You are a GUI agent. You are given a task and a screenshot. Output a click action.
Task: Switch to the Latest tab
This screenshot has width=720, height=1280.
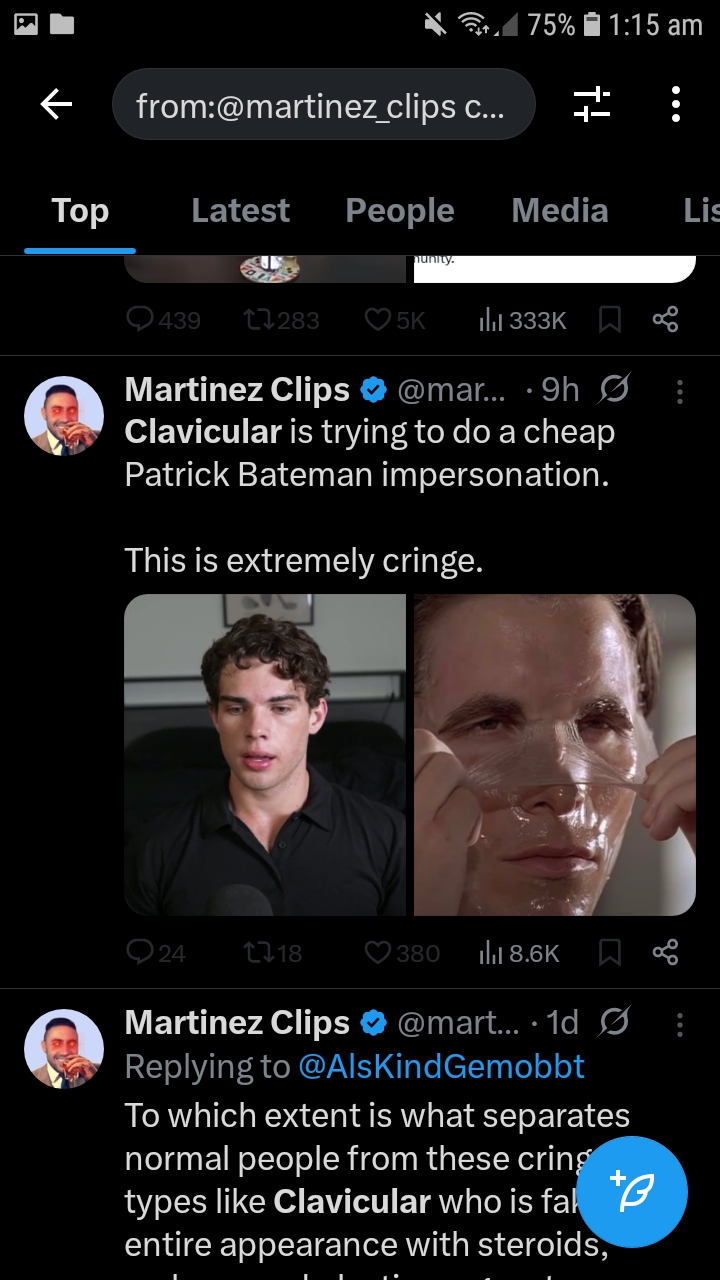coord(240,211)
